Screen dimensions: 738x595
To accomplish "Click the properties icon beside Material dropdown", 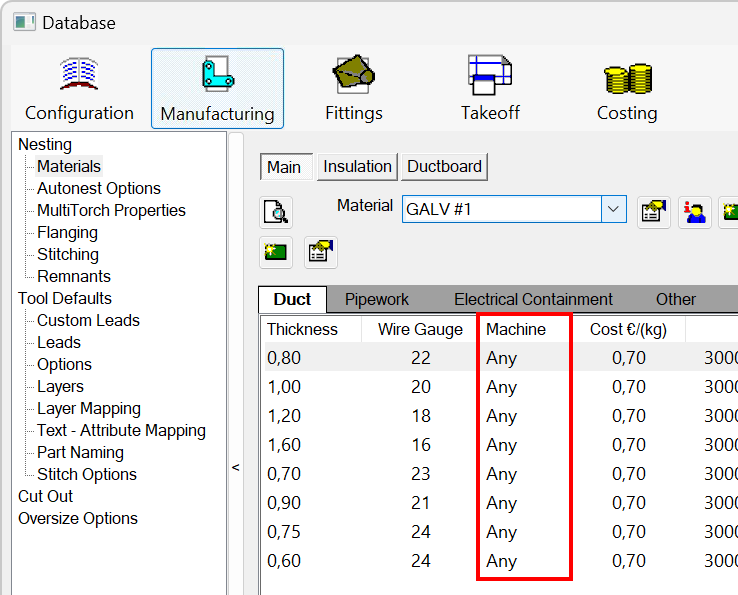I will click(x=654, y=211).
